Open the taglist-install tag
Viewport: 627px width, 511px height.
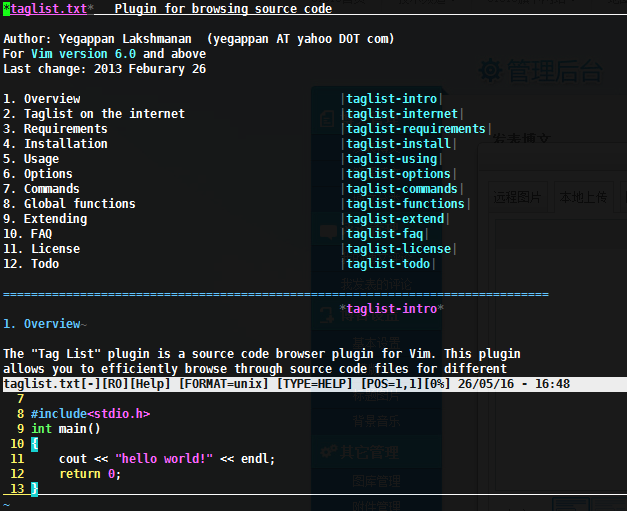pos(398,144)
